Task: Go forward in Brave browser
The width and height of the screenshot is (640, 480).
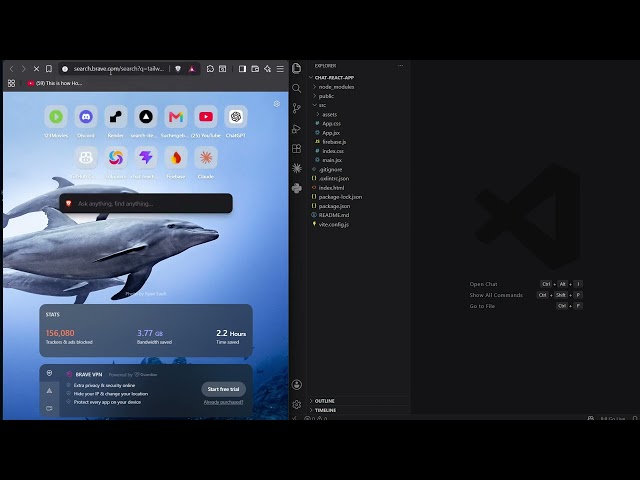Action: (24, 69)
